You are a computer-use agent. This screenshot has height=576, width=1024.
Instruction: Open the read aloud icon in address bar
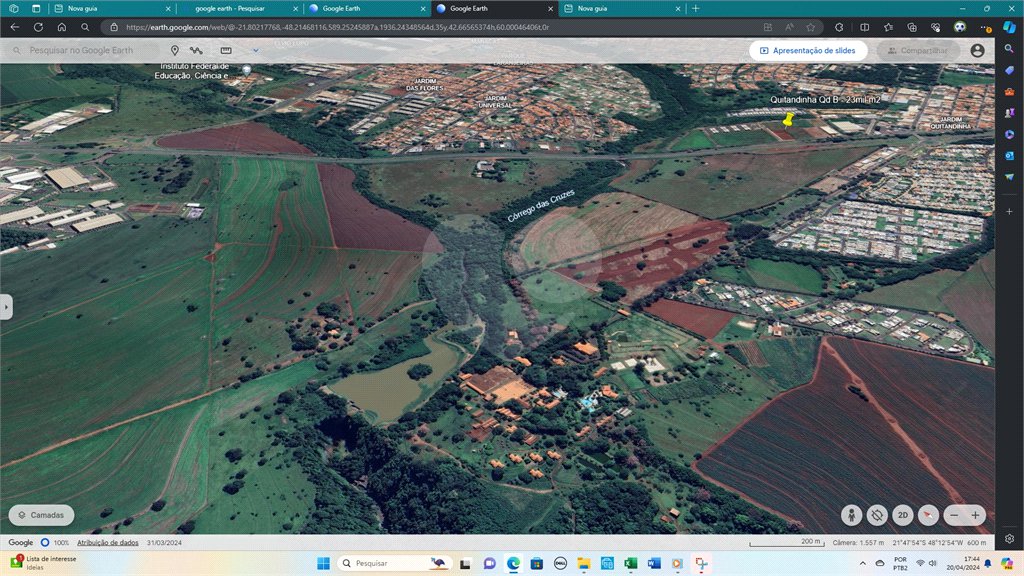[x=789, y=27]
